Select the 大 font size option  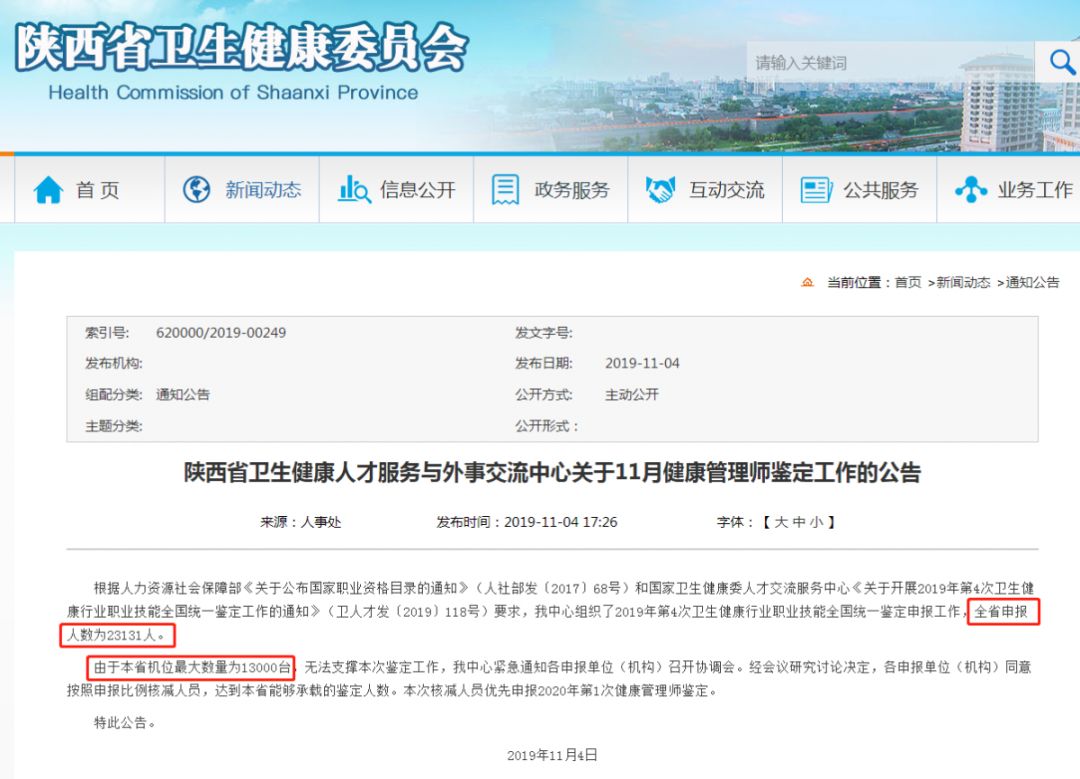pyautogui.click(x=781, y=522)
